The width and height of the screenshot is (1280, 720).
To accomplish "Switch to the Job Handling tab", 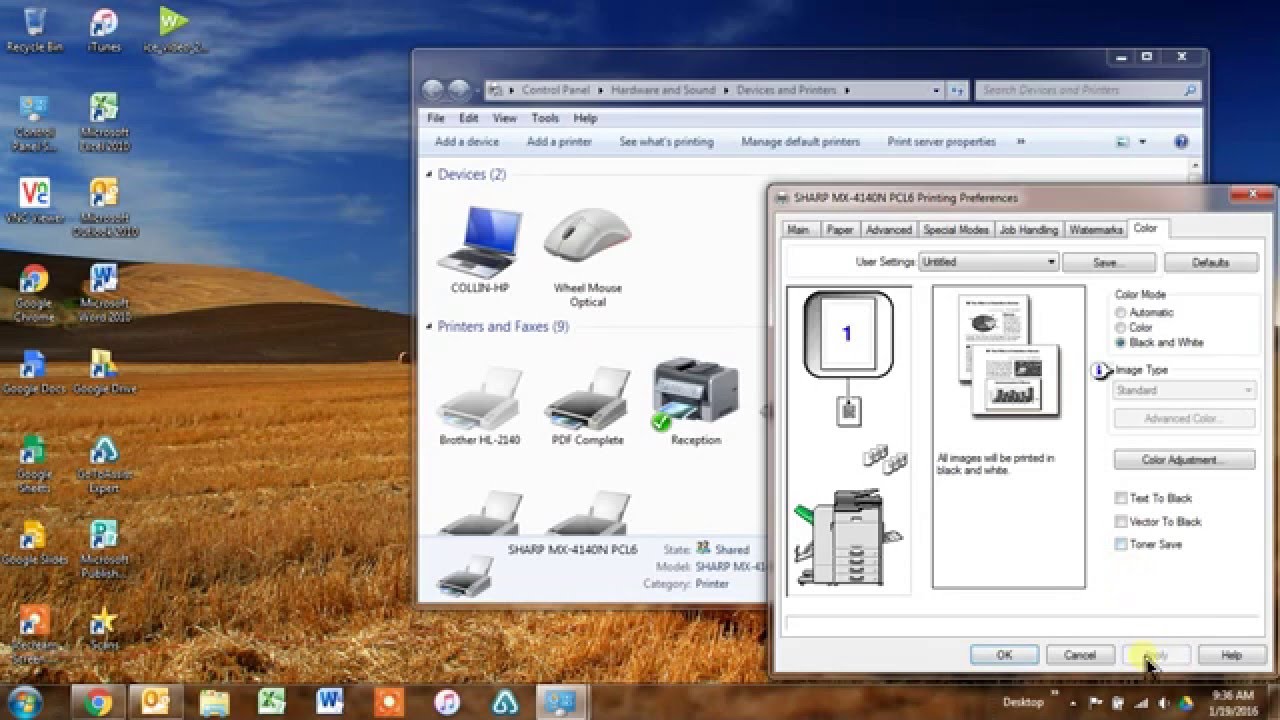I will click(1029, 230).
